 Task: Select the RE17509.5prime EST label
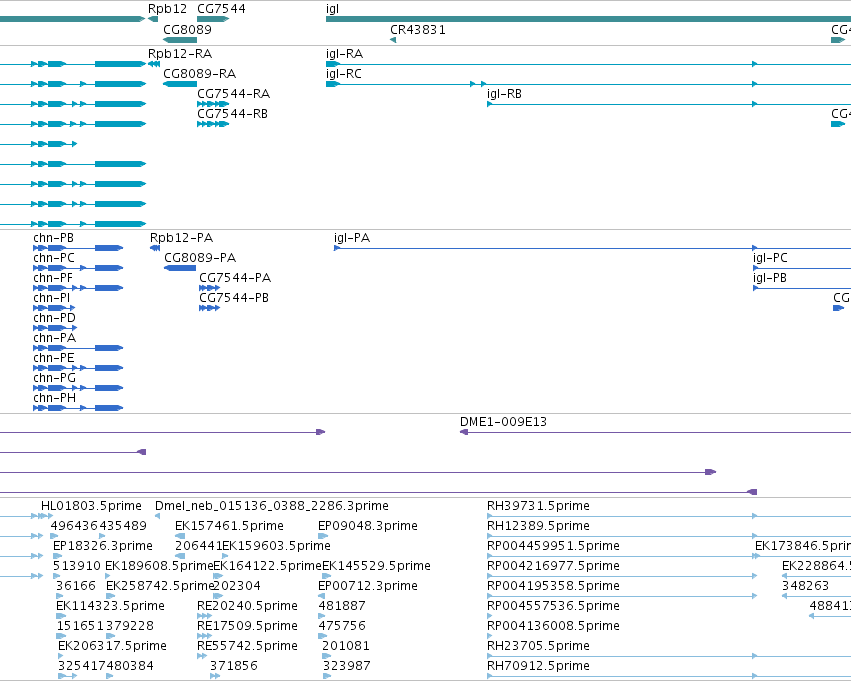[x=247, y=626]
